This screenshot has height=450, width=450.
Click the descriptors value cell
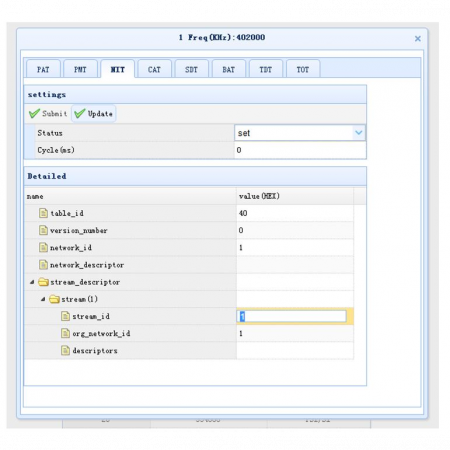pyautogui.click(x=295, y=351)
